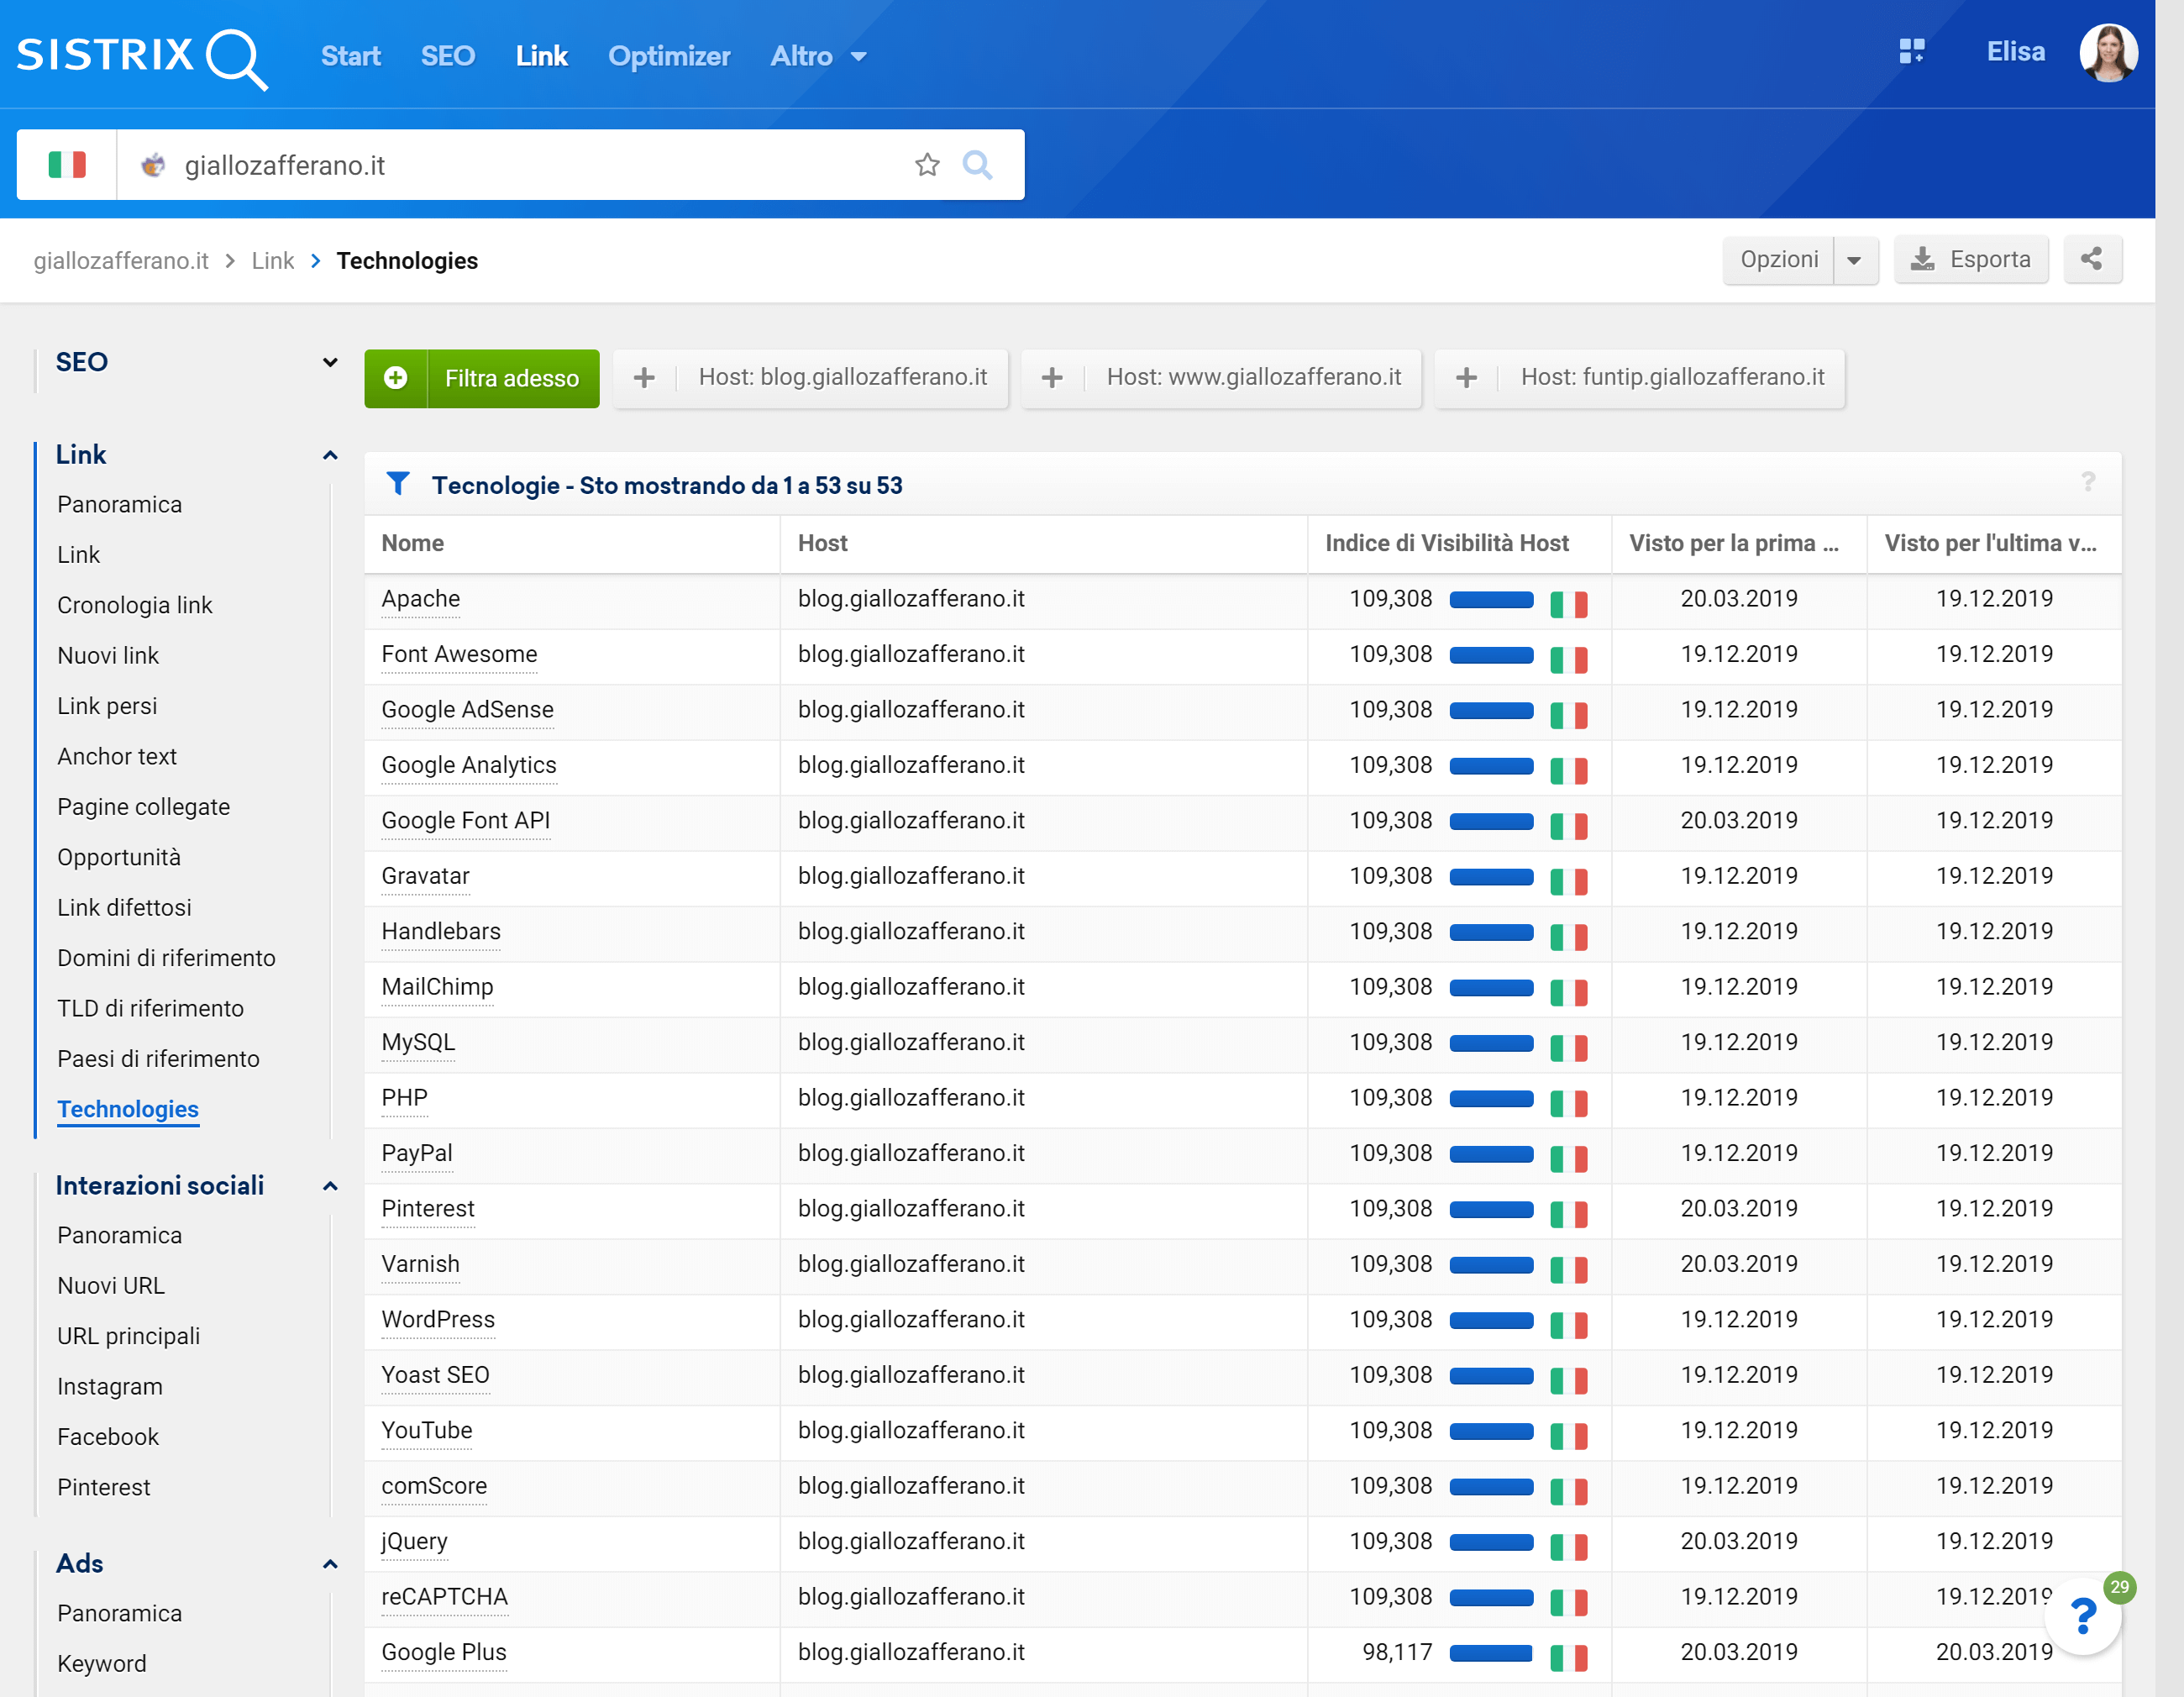2184x1697 pixels.
Task: Sort by Indice di Visibilità Host column
Action: [x=1446, y=543]
